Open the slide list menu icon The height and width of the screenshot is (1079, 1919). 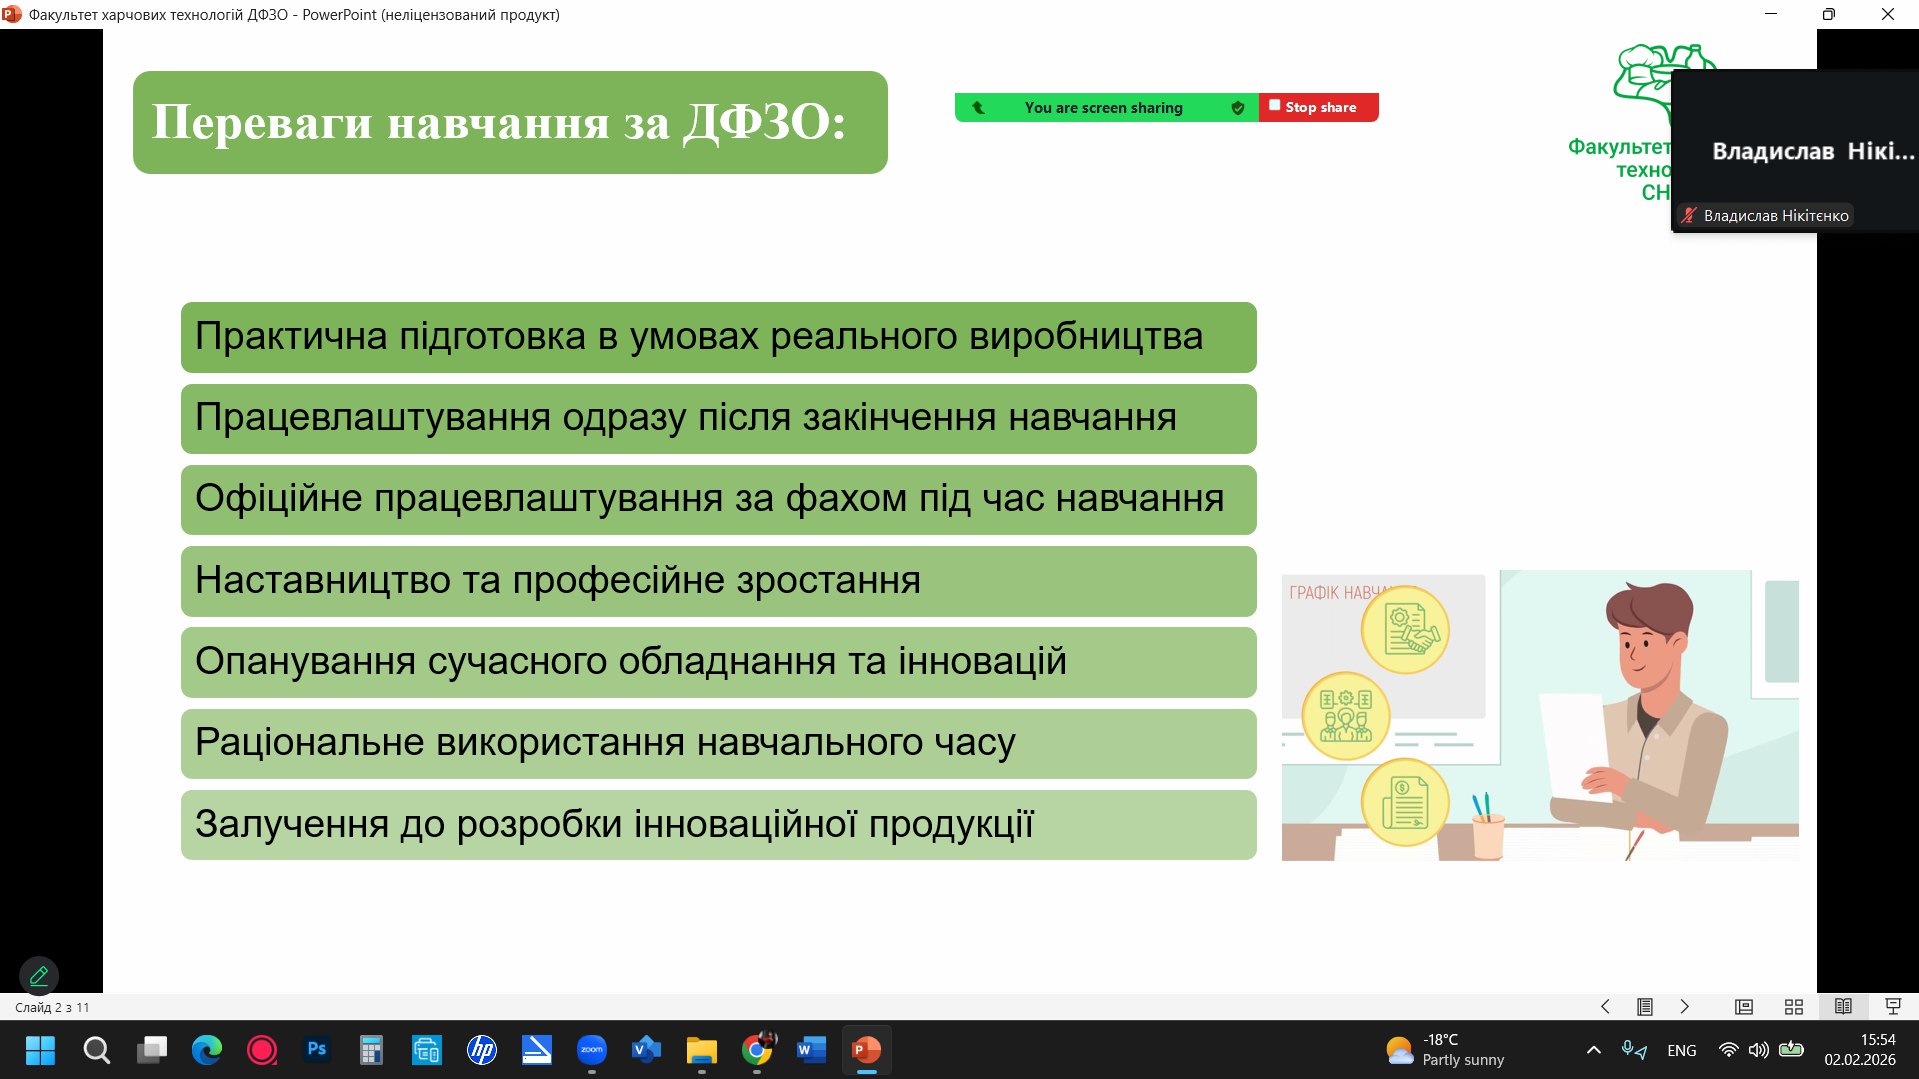pyautogui.click(x=1644, y=1007)
